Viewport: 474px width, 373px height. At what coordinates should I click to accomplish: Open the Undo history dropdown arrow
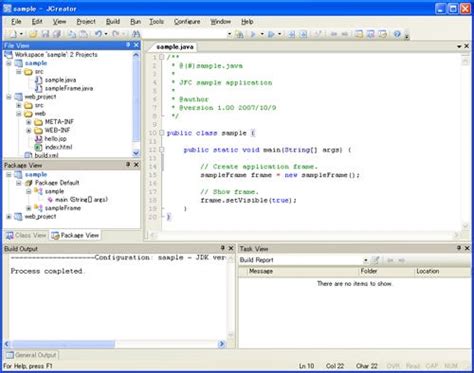106,34
